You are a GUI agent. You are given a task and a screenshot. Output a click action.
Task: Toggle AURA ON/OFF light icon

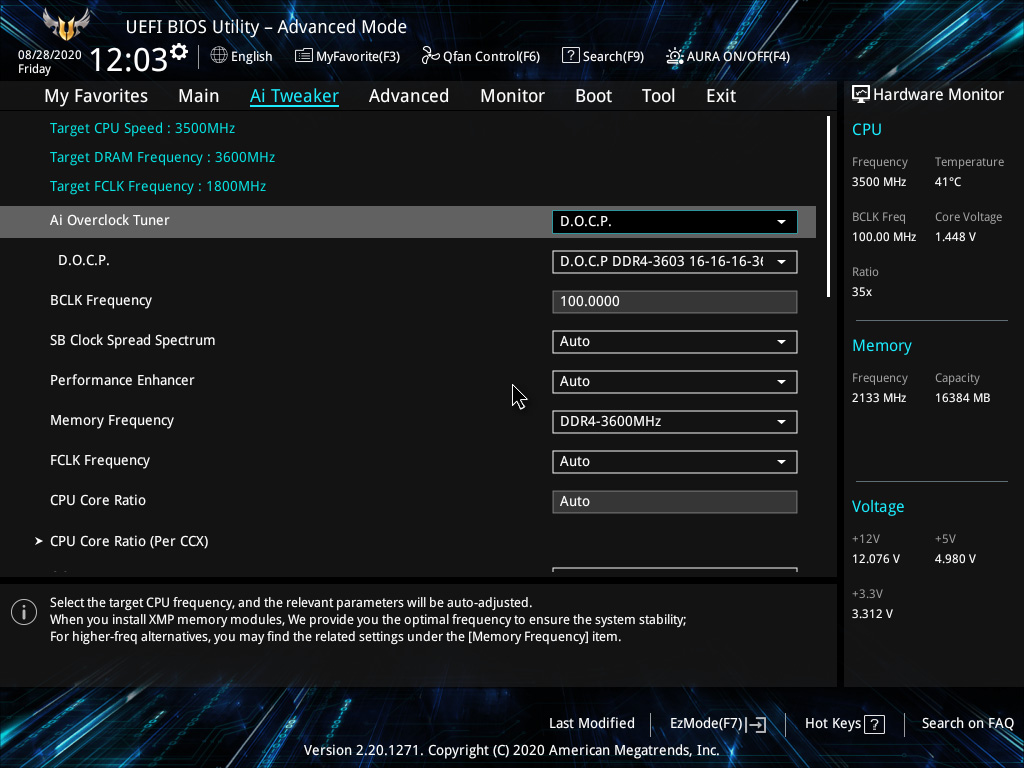(x=675, y=56)
